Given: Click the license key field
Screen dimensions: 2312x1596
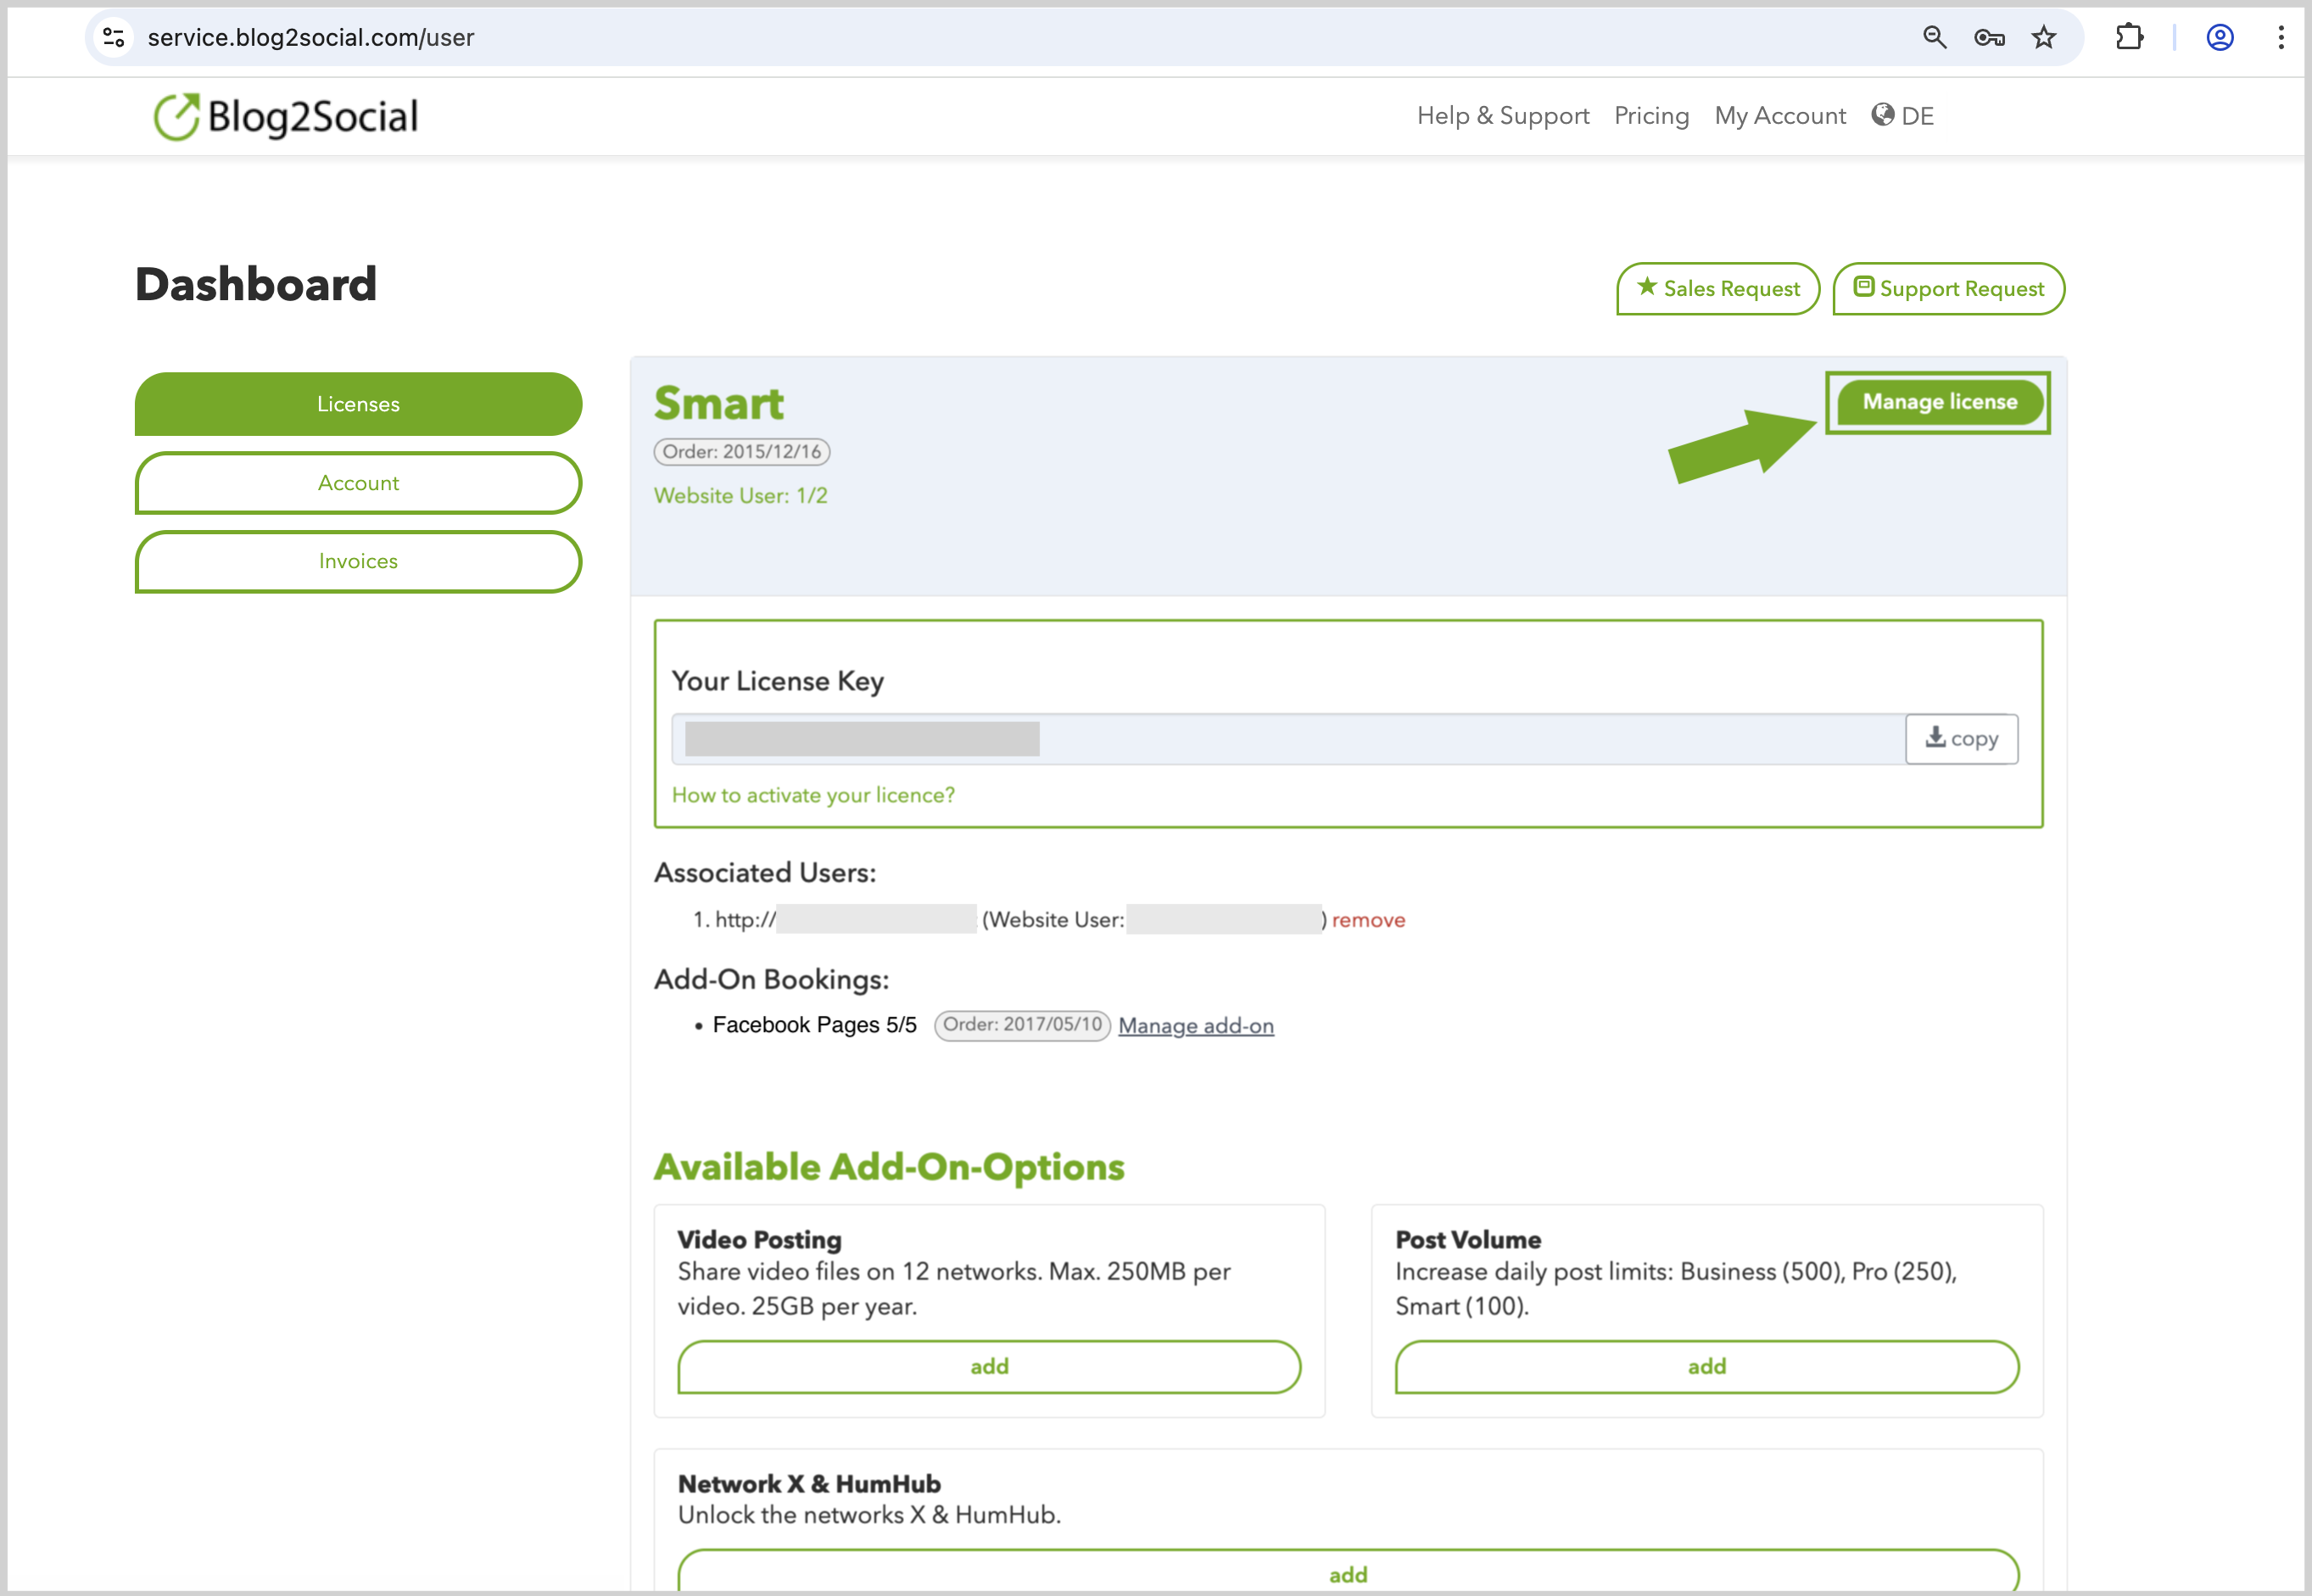Looking at the screenshot, I should tap(1288, 739).
